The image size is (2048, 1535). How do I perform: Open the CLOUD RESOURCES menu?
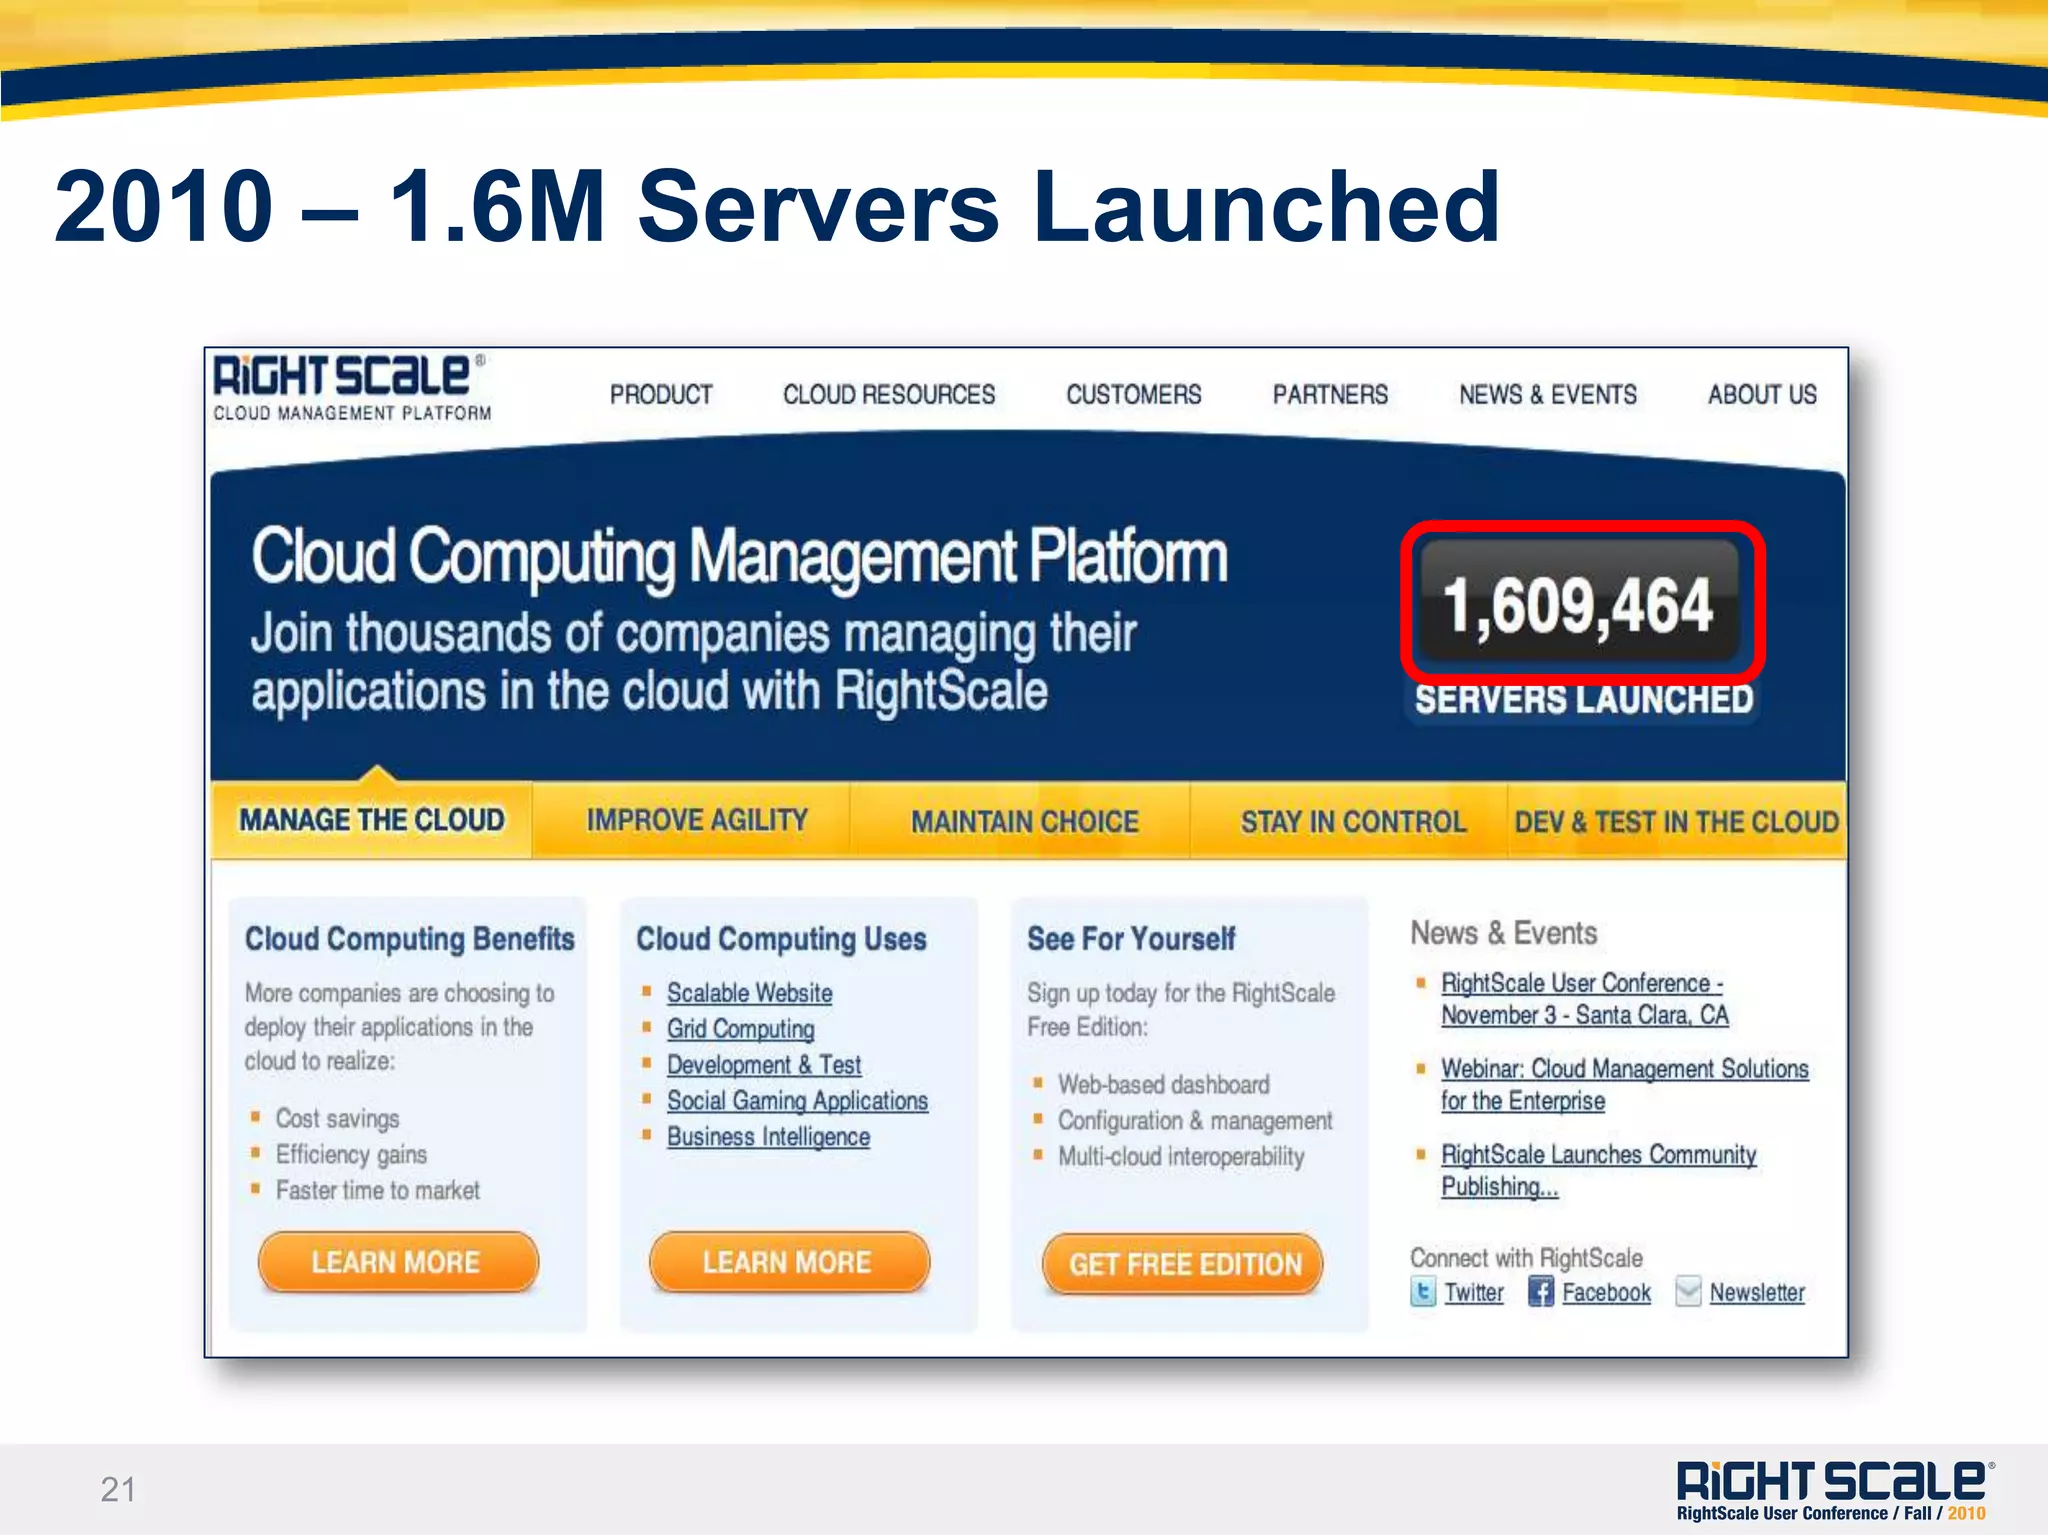click(889, 395)
